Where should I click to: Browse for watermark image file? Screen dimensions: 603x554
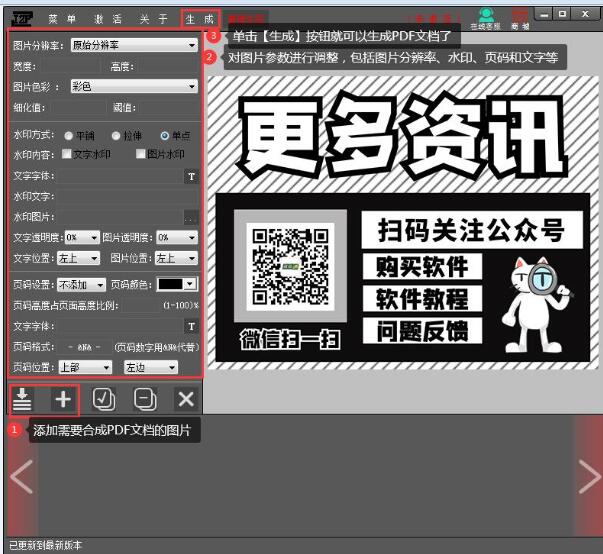[191, 218]
